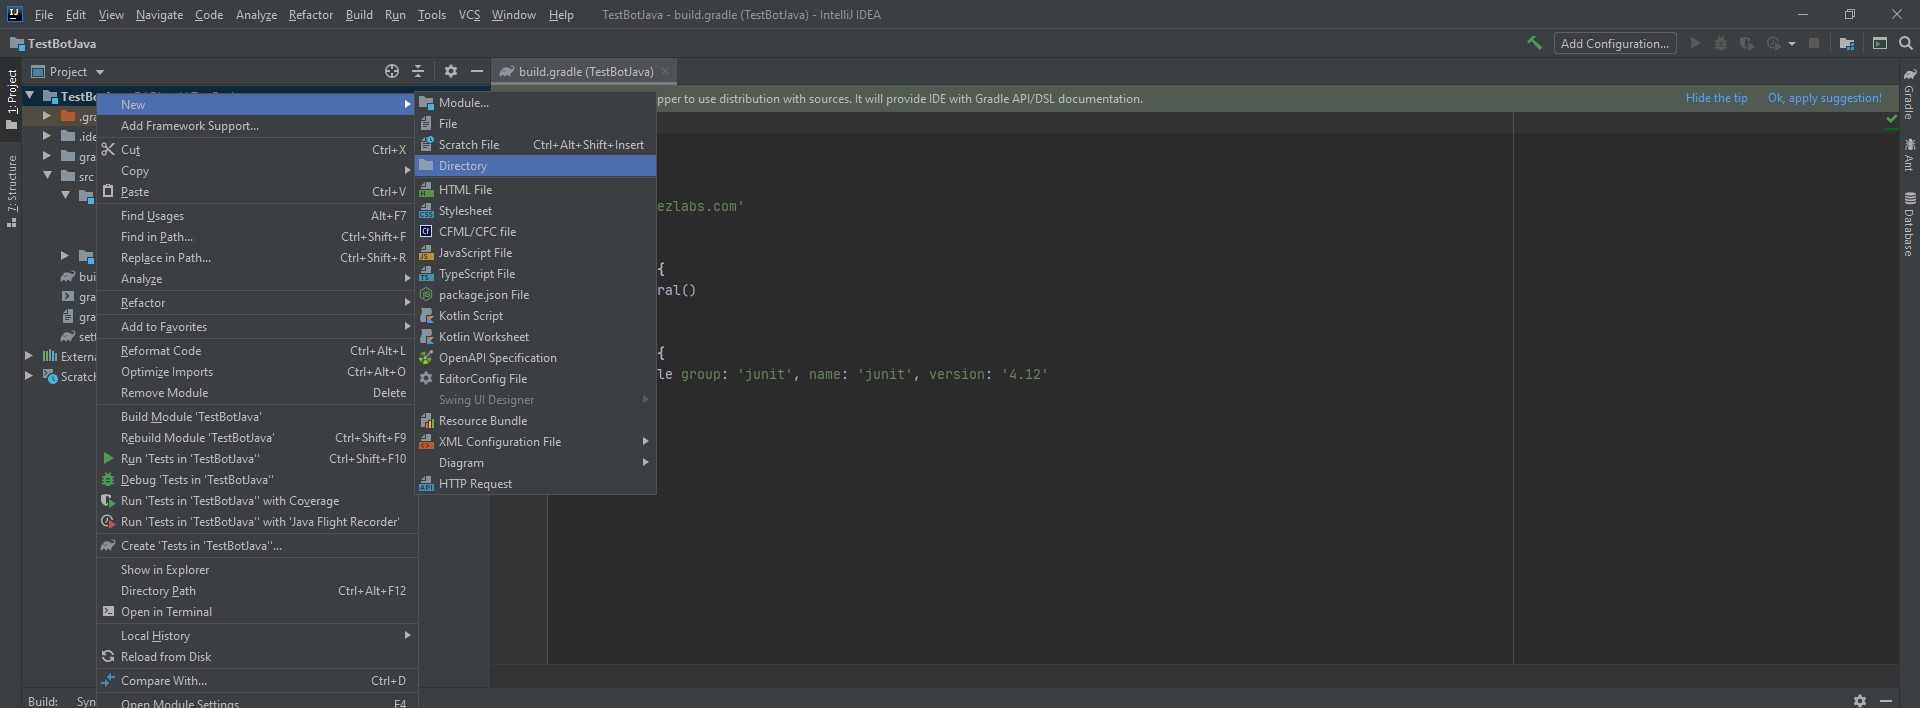Hide the Project panel with minus icon
This screenshot has width=1920, height=708.
pos(477,71)
